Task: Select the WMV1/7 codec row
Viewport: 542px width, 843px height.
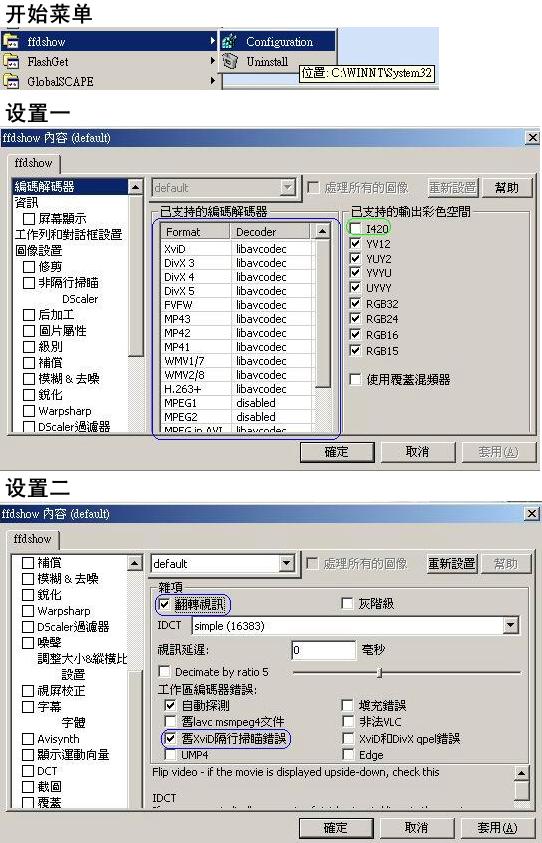Action: tap(237, 361)
